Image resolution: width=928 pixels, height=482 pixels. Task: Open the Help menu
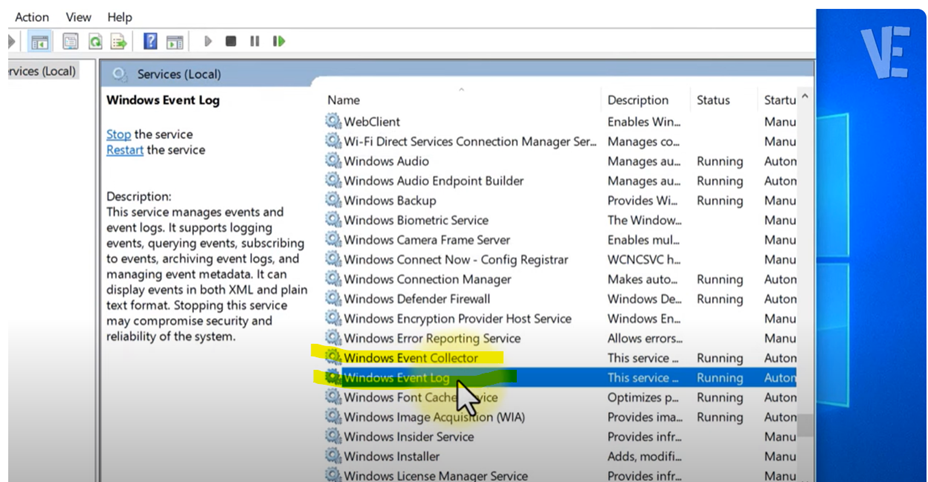pyautogui.click(x=119, y=17)
